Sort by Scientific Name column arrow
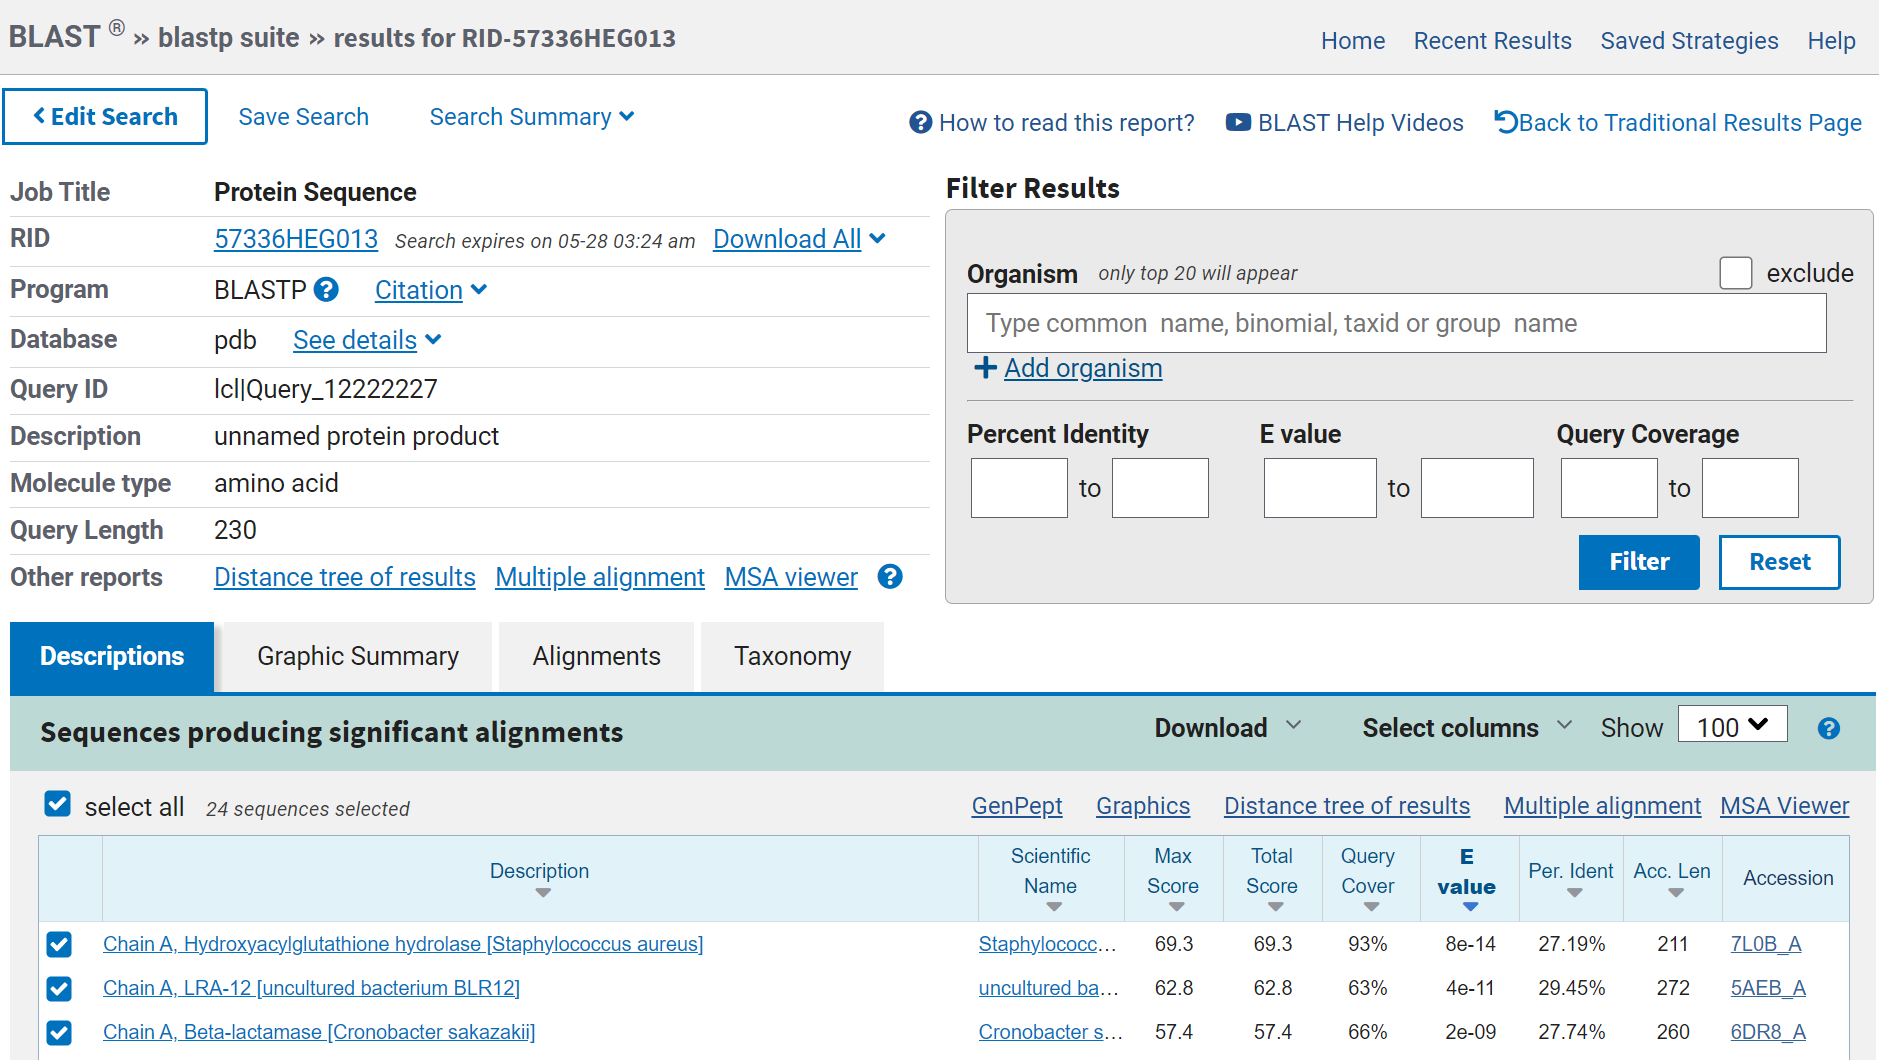This screenshot has height=1060, width=1879. [x=1054, y=907]
